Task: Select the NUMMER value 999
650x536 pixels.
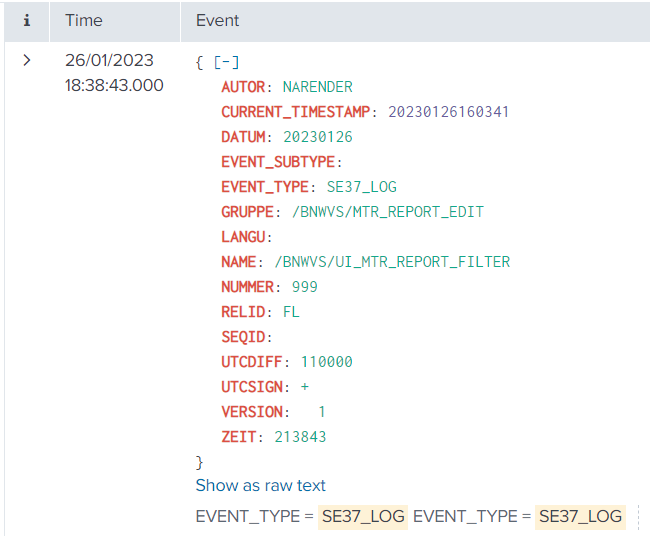Action: (x=304, y=287)
